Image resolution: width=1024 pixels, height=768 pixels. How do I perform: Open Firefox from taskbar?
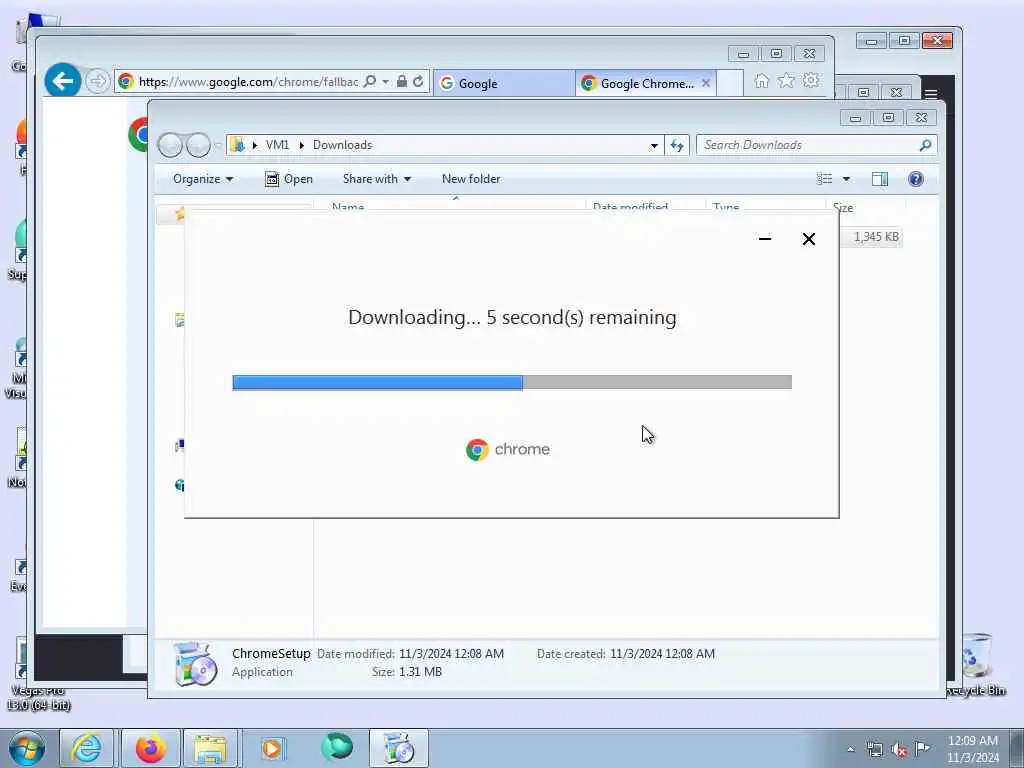151,748
